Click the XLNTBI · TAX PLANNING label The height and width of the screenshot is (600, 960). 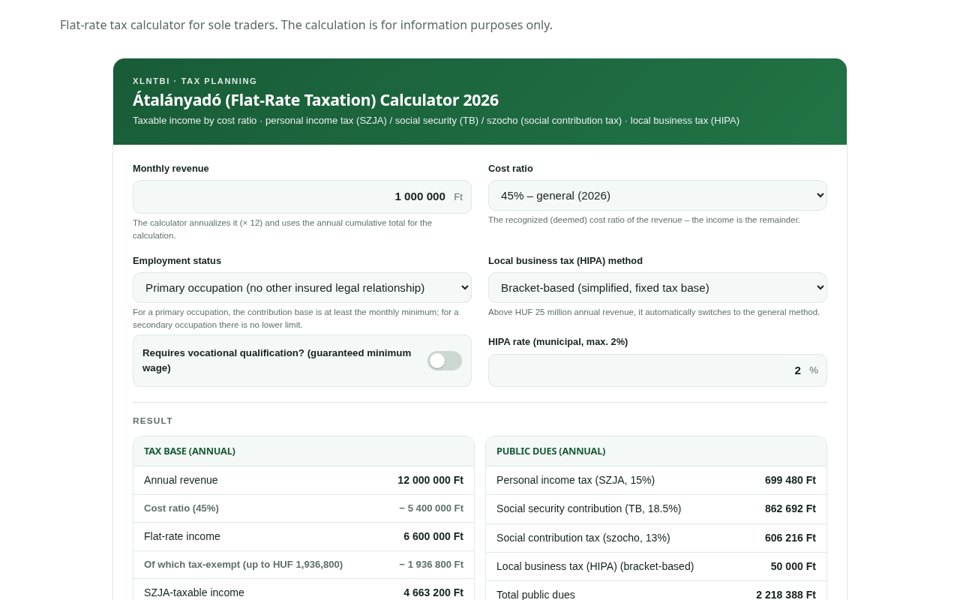click(x=195, y=81)
